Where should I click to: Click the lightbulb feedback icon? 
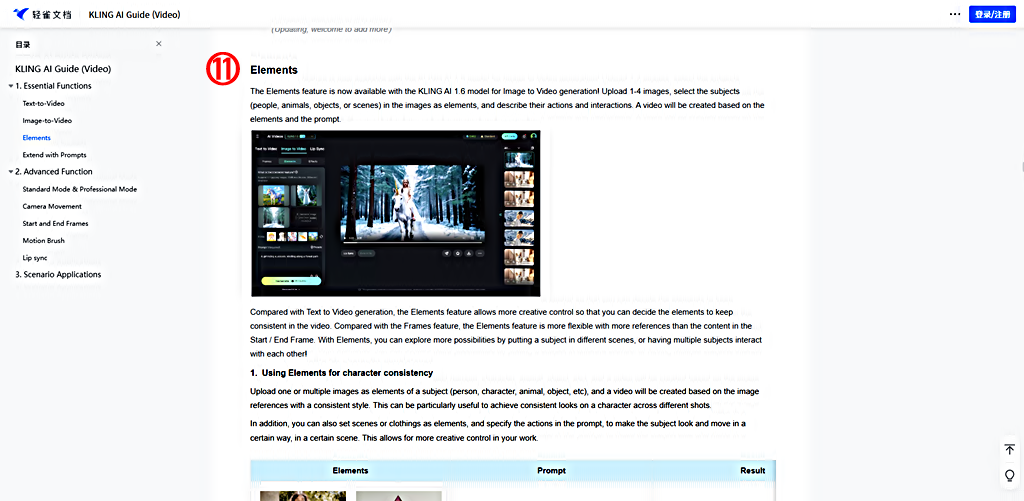point(1010,475)
